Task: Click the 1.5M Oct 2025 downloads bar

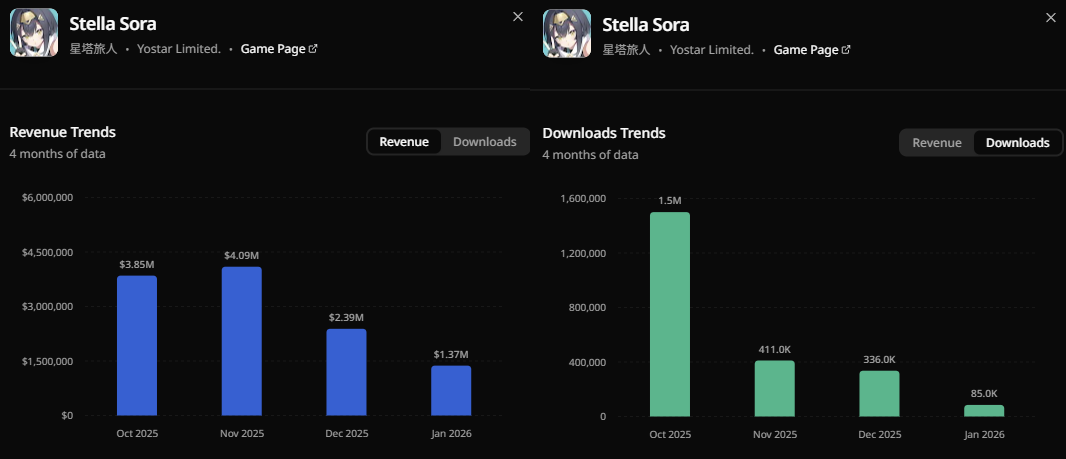Action: point(670,314)
